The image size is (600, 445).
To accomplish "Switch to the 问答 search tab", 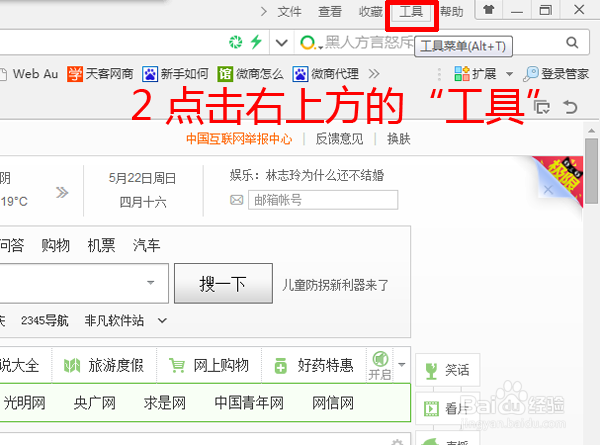I will (x=11, y=245).
